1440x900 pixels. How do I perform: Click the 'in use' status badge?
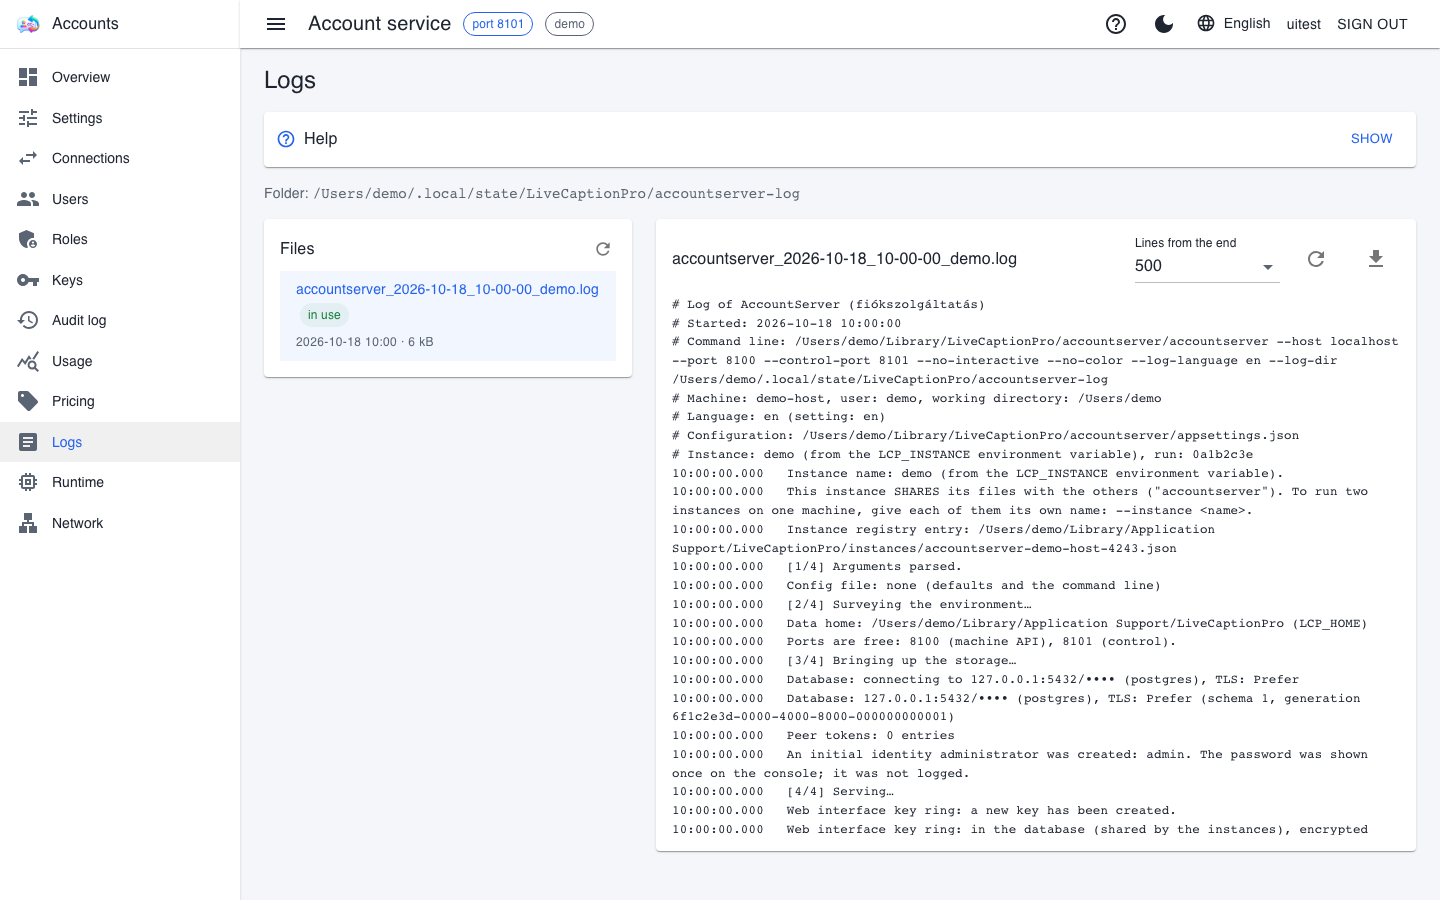[x=324, y=315]
